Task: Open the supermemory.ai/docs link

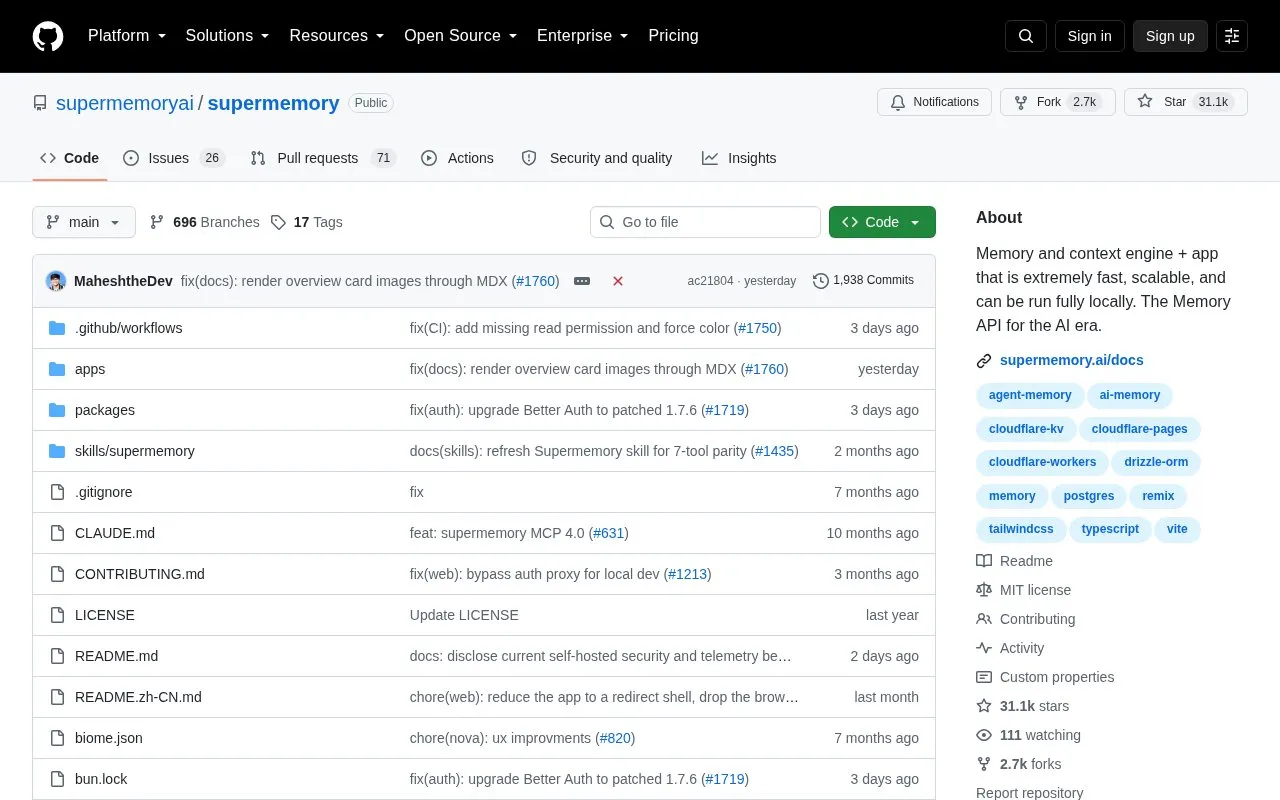Action: (1072, 360)
